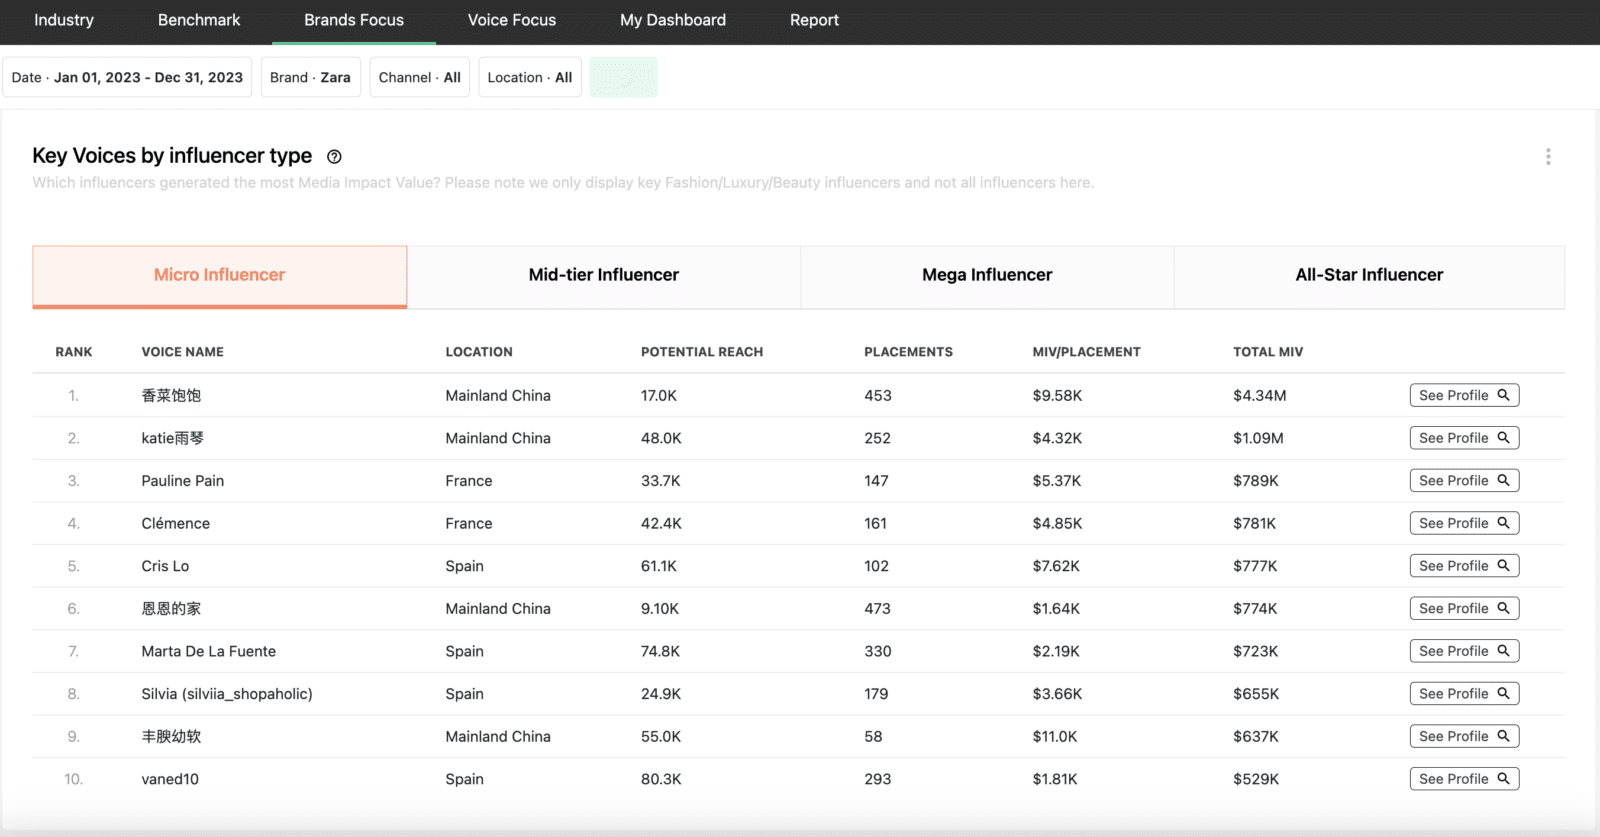This screenshot has height=837, width=1600.
Task: Click magnifier icon in Pauline Pain's row
Action: coord(1503,480)
